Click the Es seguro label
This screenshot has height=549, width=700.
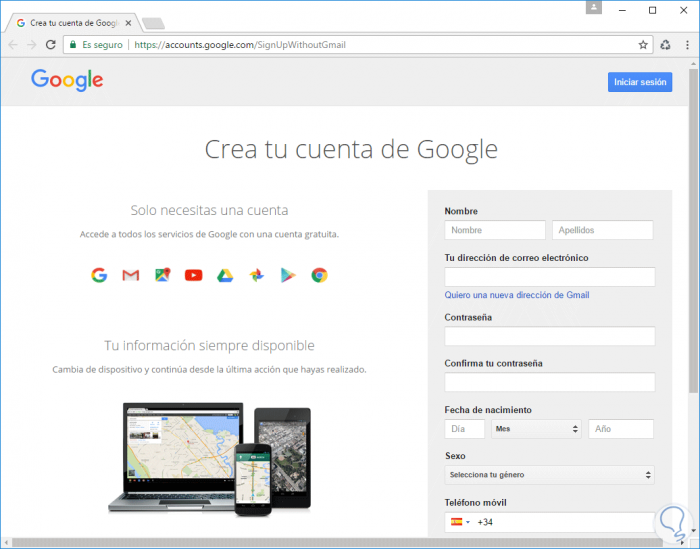(102, 45)
